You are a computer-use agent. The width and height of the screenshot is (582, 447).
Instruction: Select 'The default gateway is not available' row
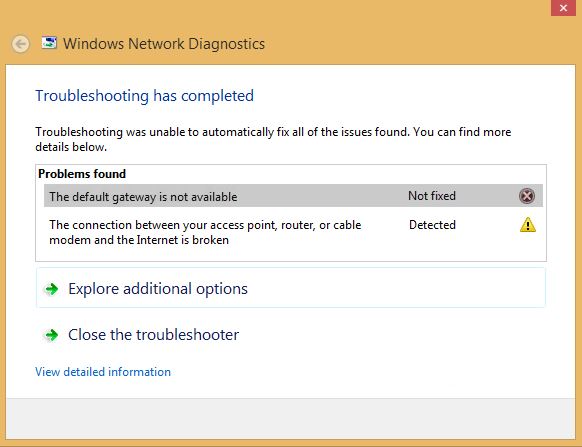293,196
